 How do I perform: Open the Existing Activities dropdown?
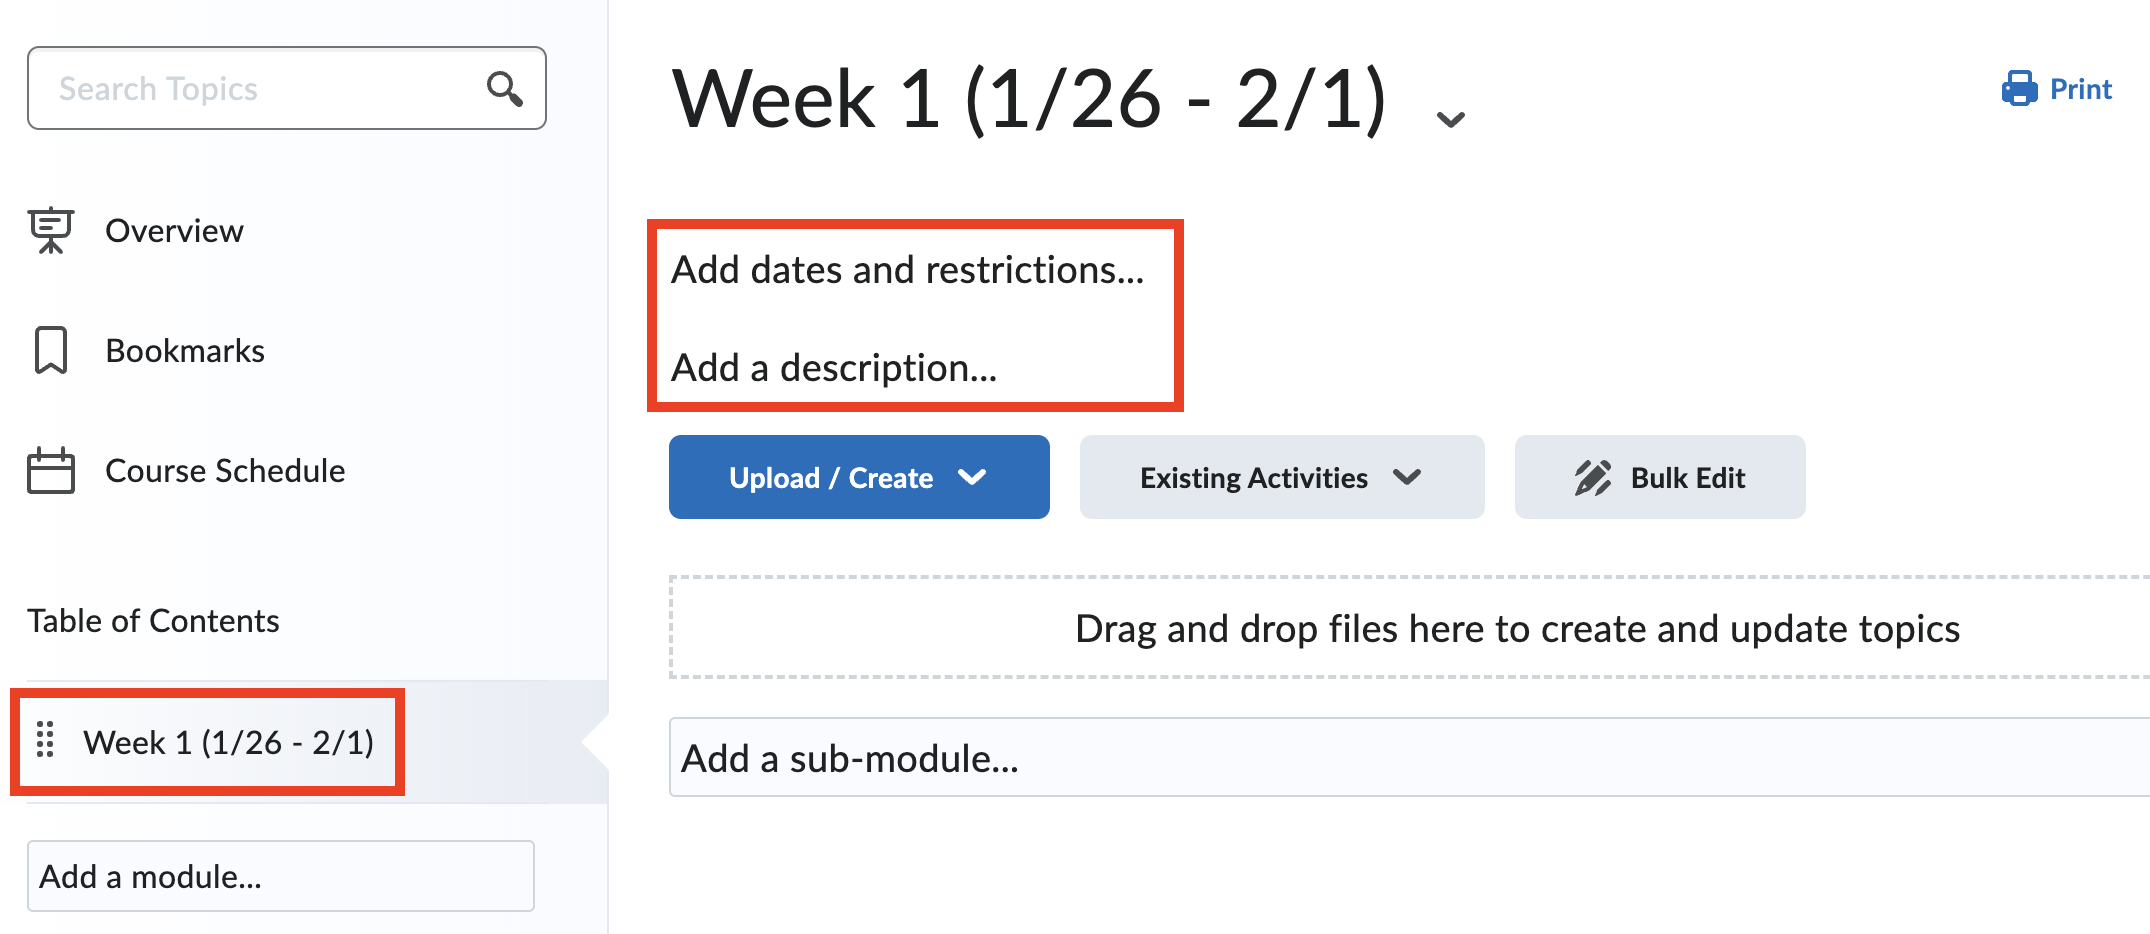(1407, 478)
